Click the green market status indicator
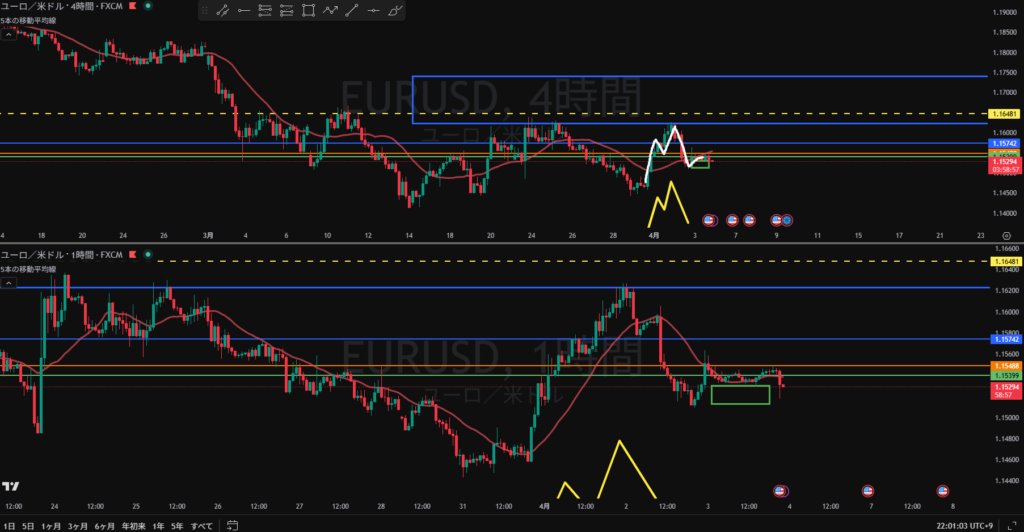 pyautogui.click(x=149, y=6)
